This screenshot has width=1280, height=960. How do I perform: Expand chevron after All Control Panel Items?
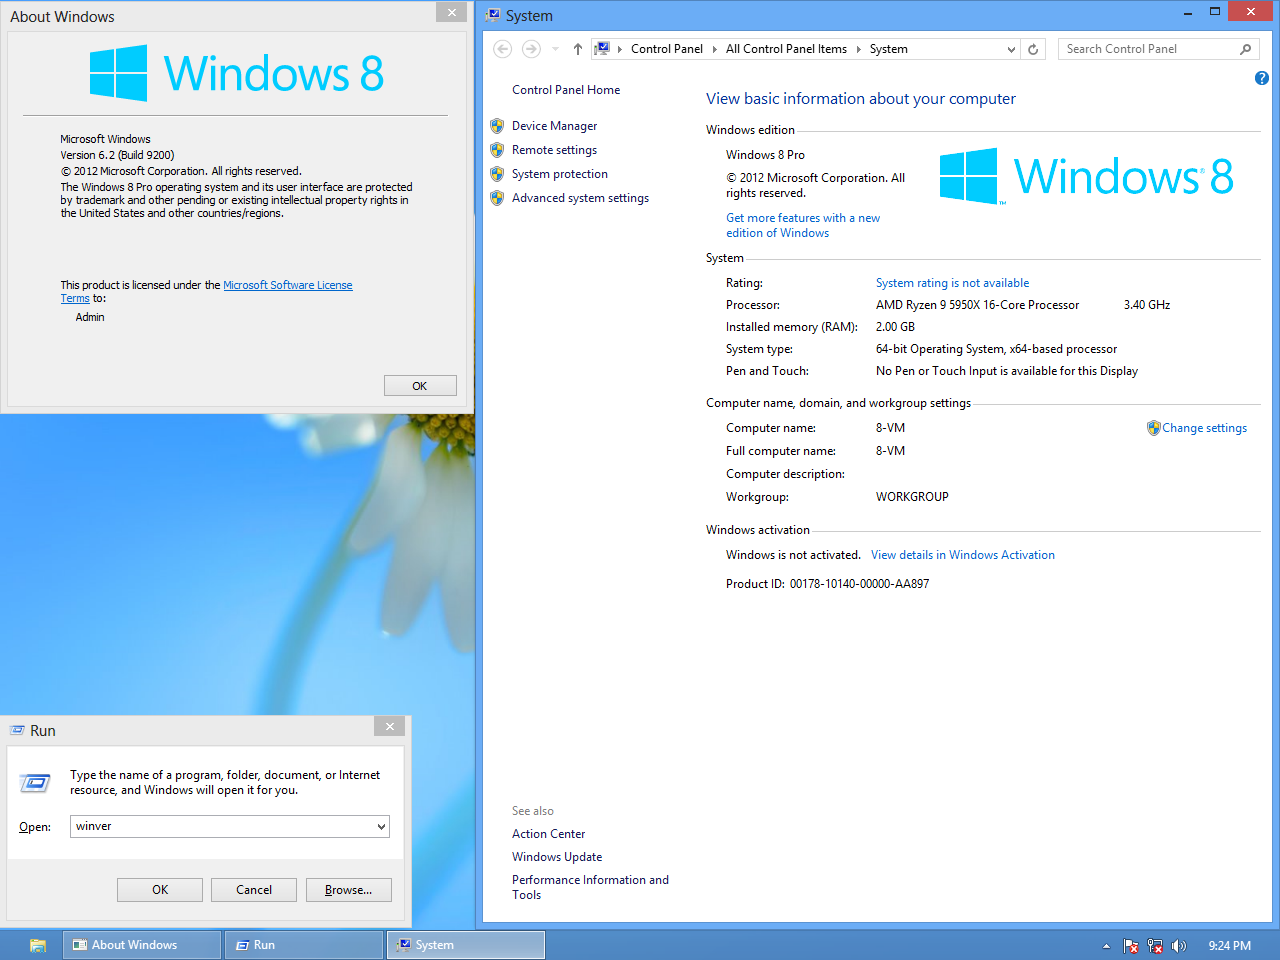coord(858,49)
